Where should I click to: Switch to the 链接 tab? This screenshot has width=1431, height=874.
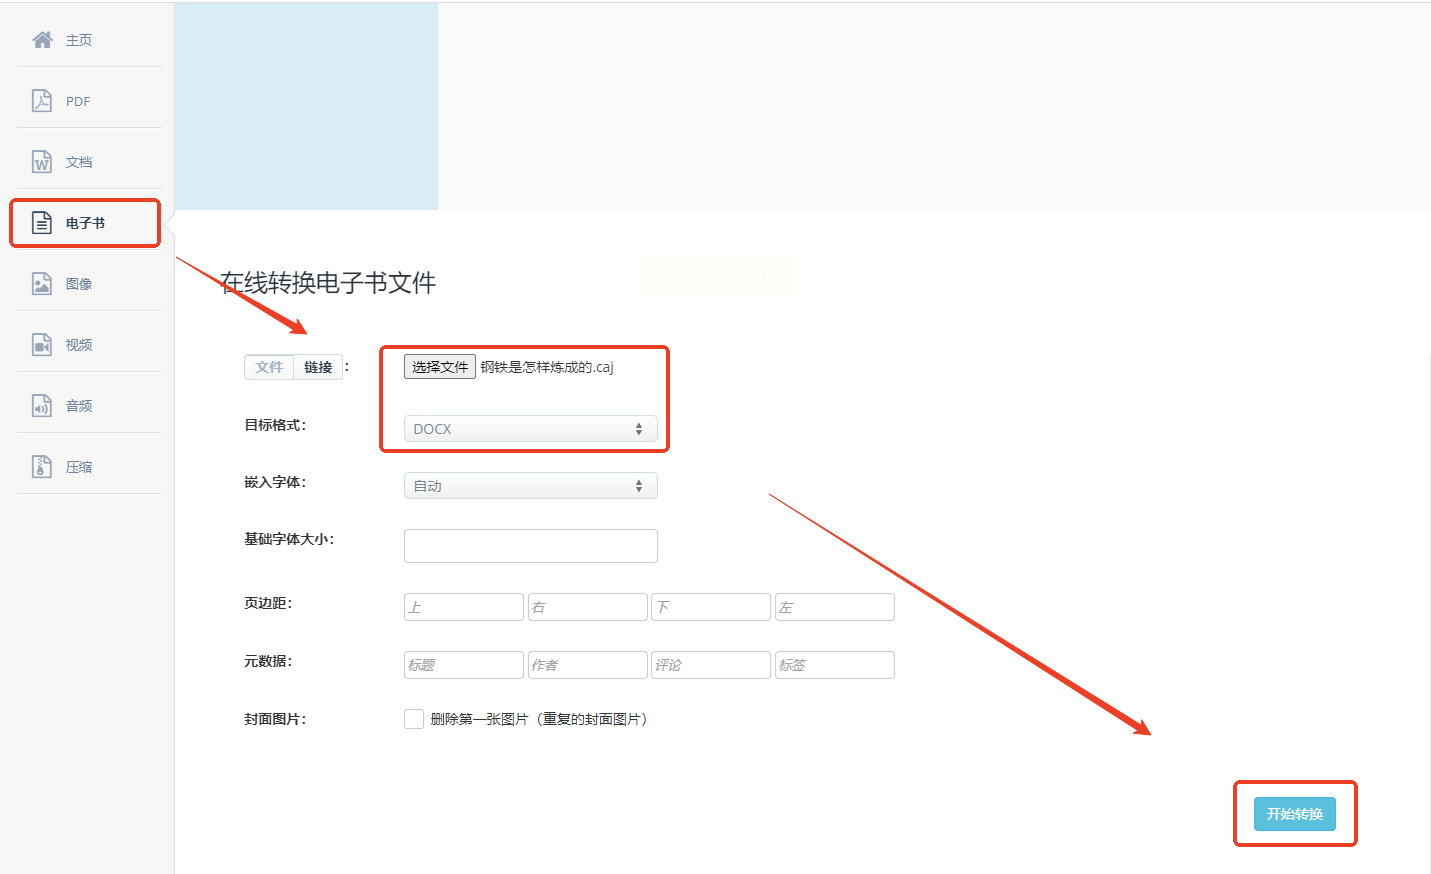[x=318, y=367]
